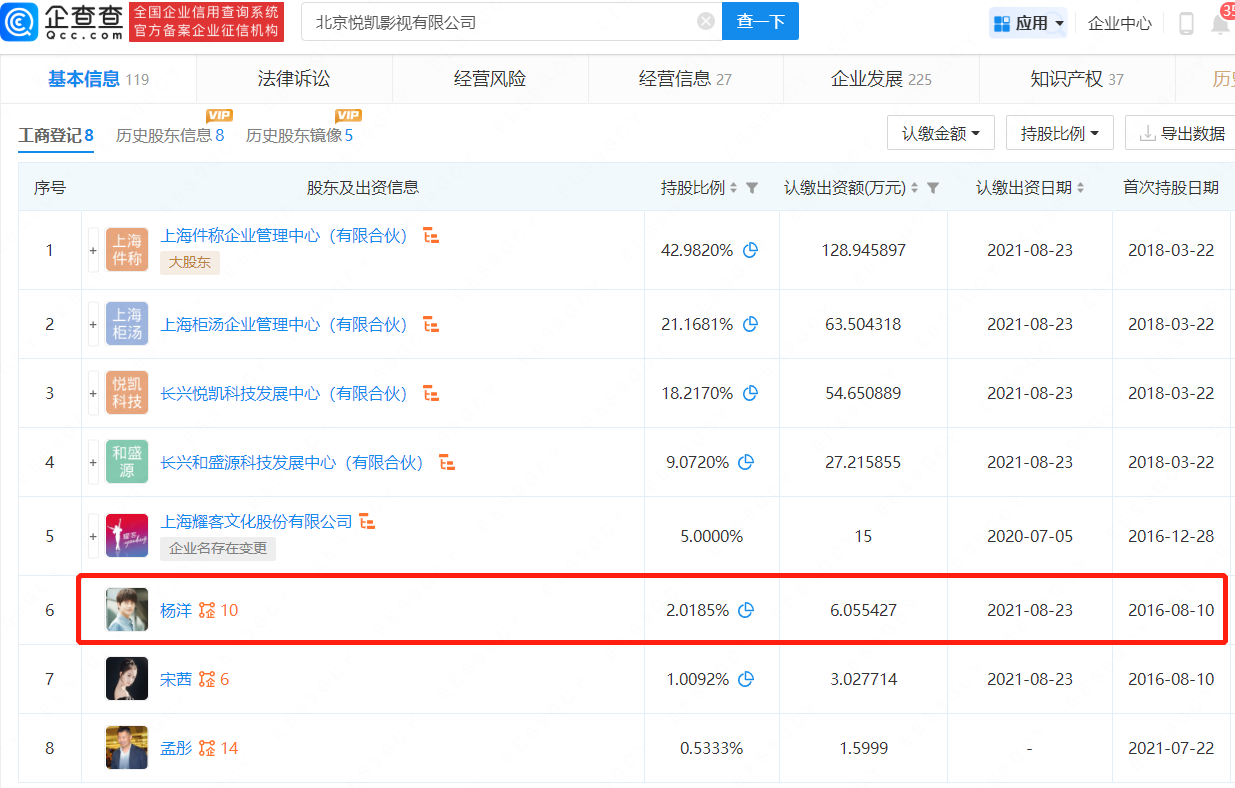Open notifications bell icon
The width and height of the screenshot is (1235, 788).
(1220, 23)
